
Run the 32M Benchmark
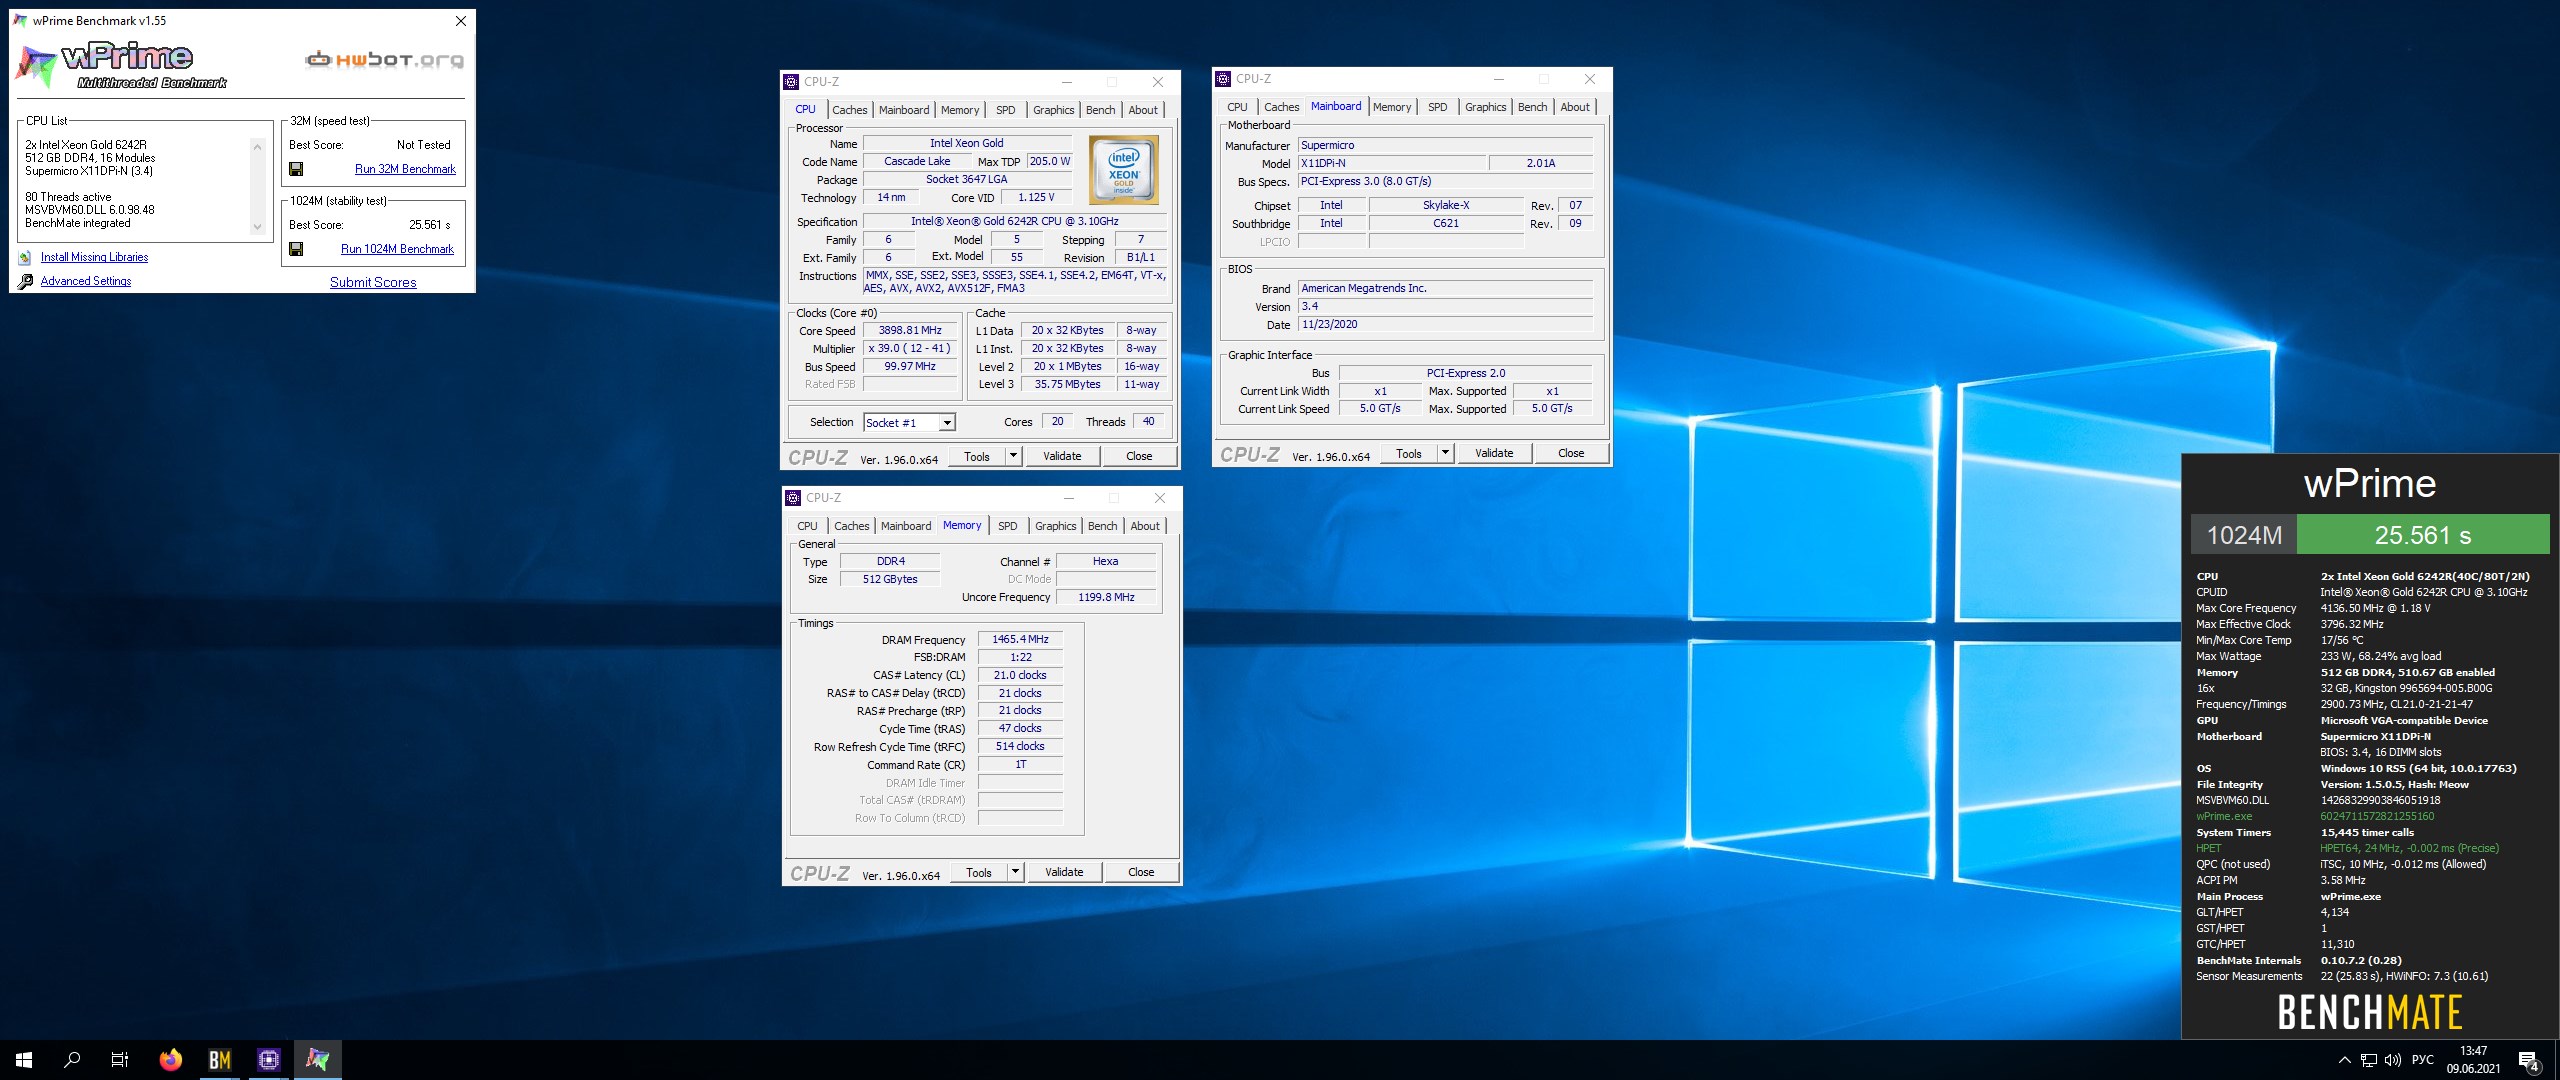[x=405, y=169]
